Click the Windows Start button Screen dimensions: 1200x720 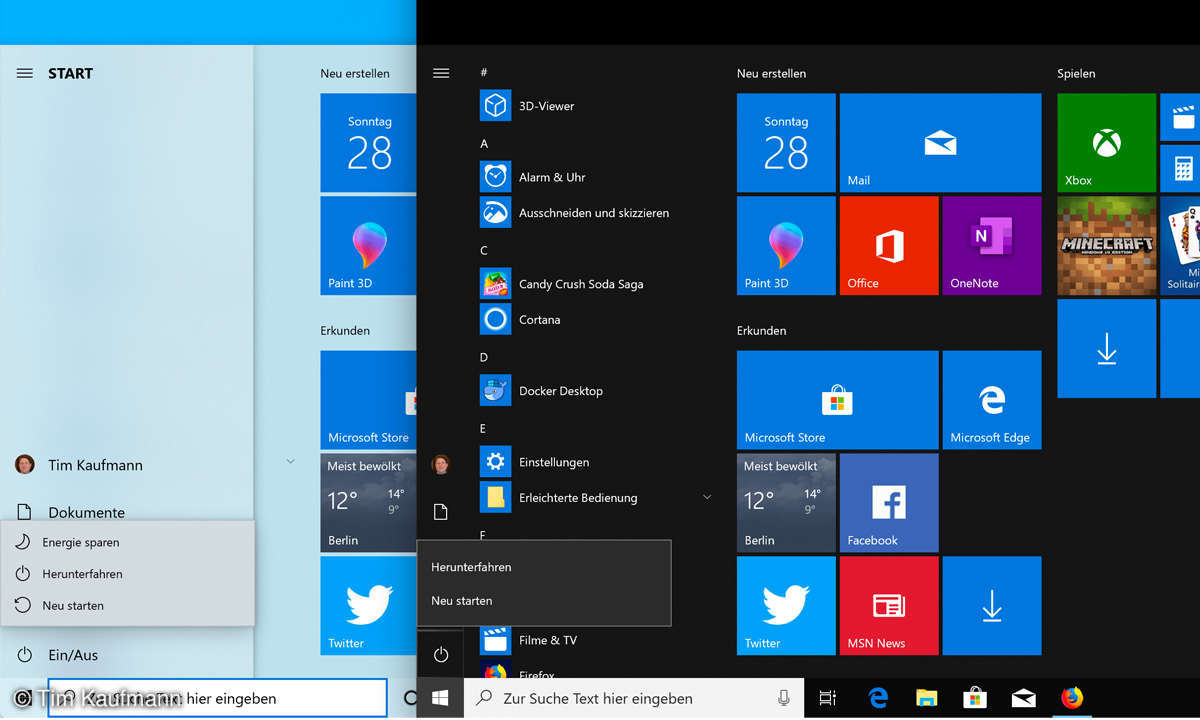click(441, 698)
